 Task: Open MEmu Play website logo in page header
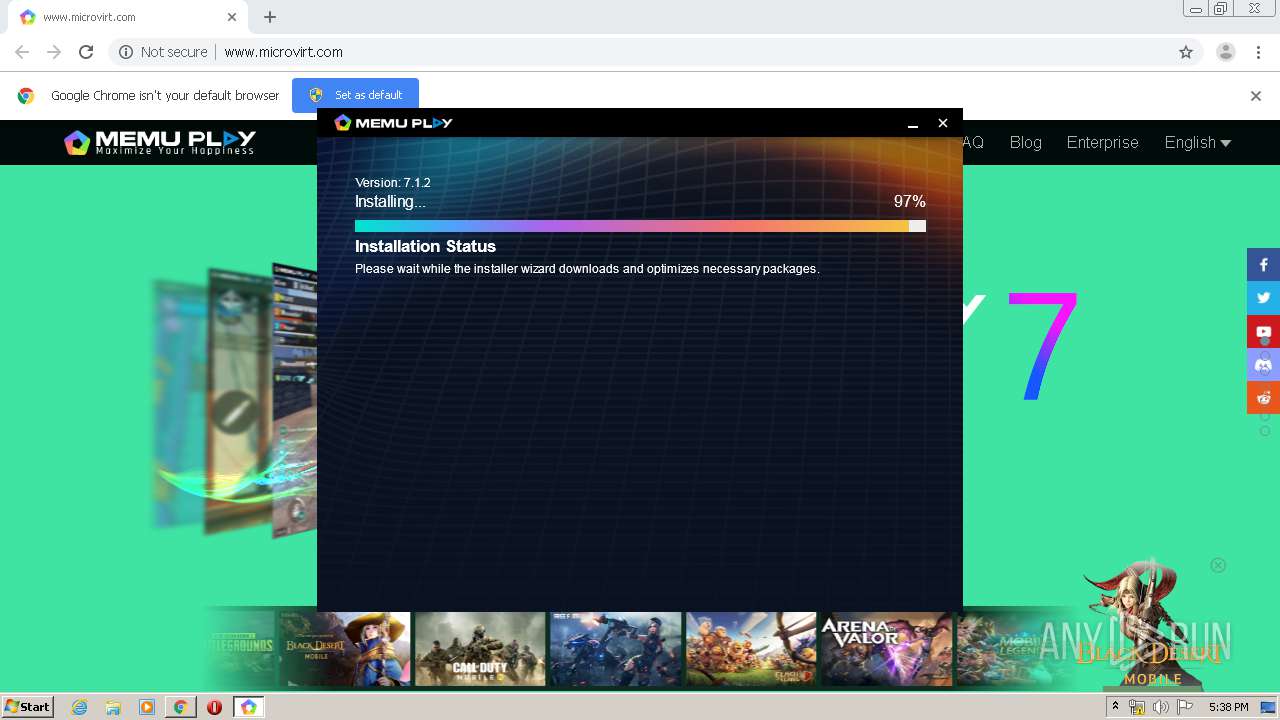(x=160, y=143)
